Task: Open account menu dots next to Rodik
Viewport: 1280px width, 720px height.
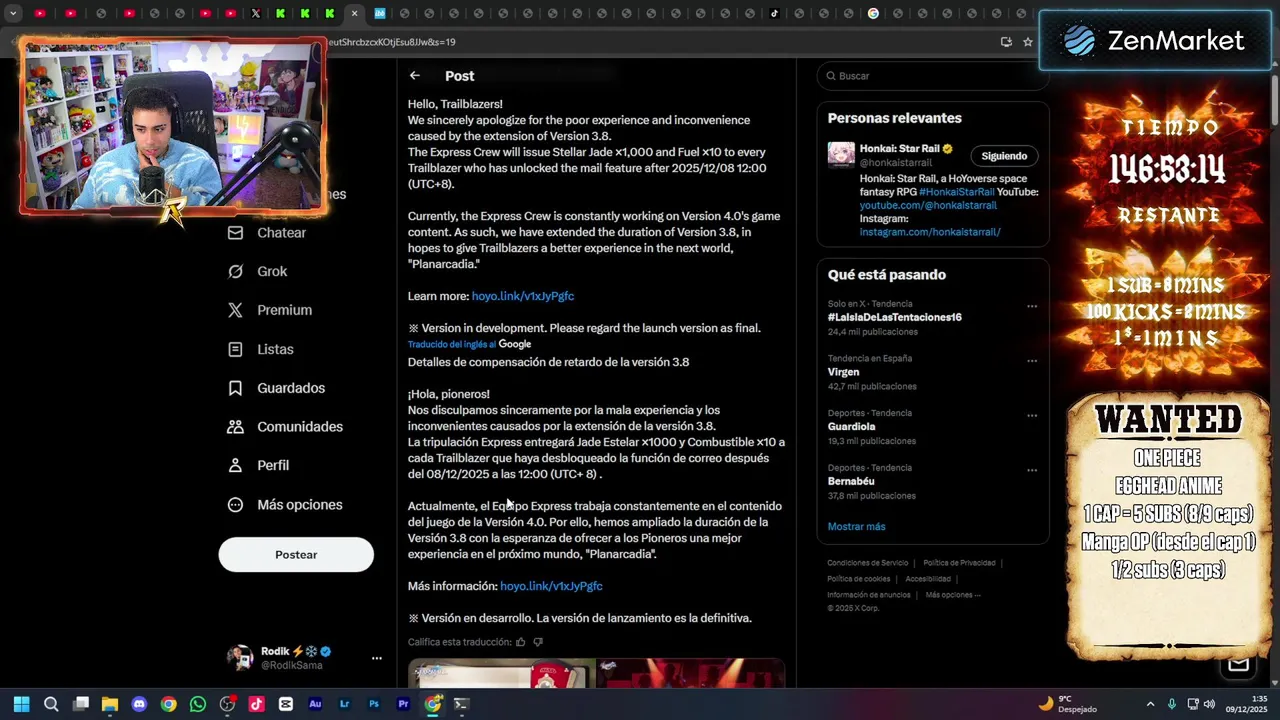Action: (377, 658)
